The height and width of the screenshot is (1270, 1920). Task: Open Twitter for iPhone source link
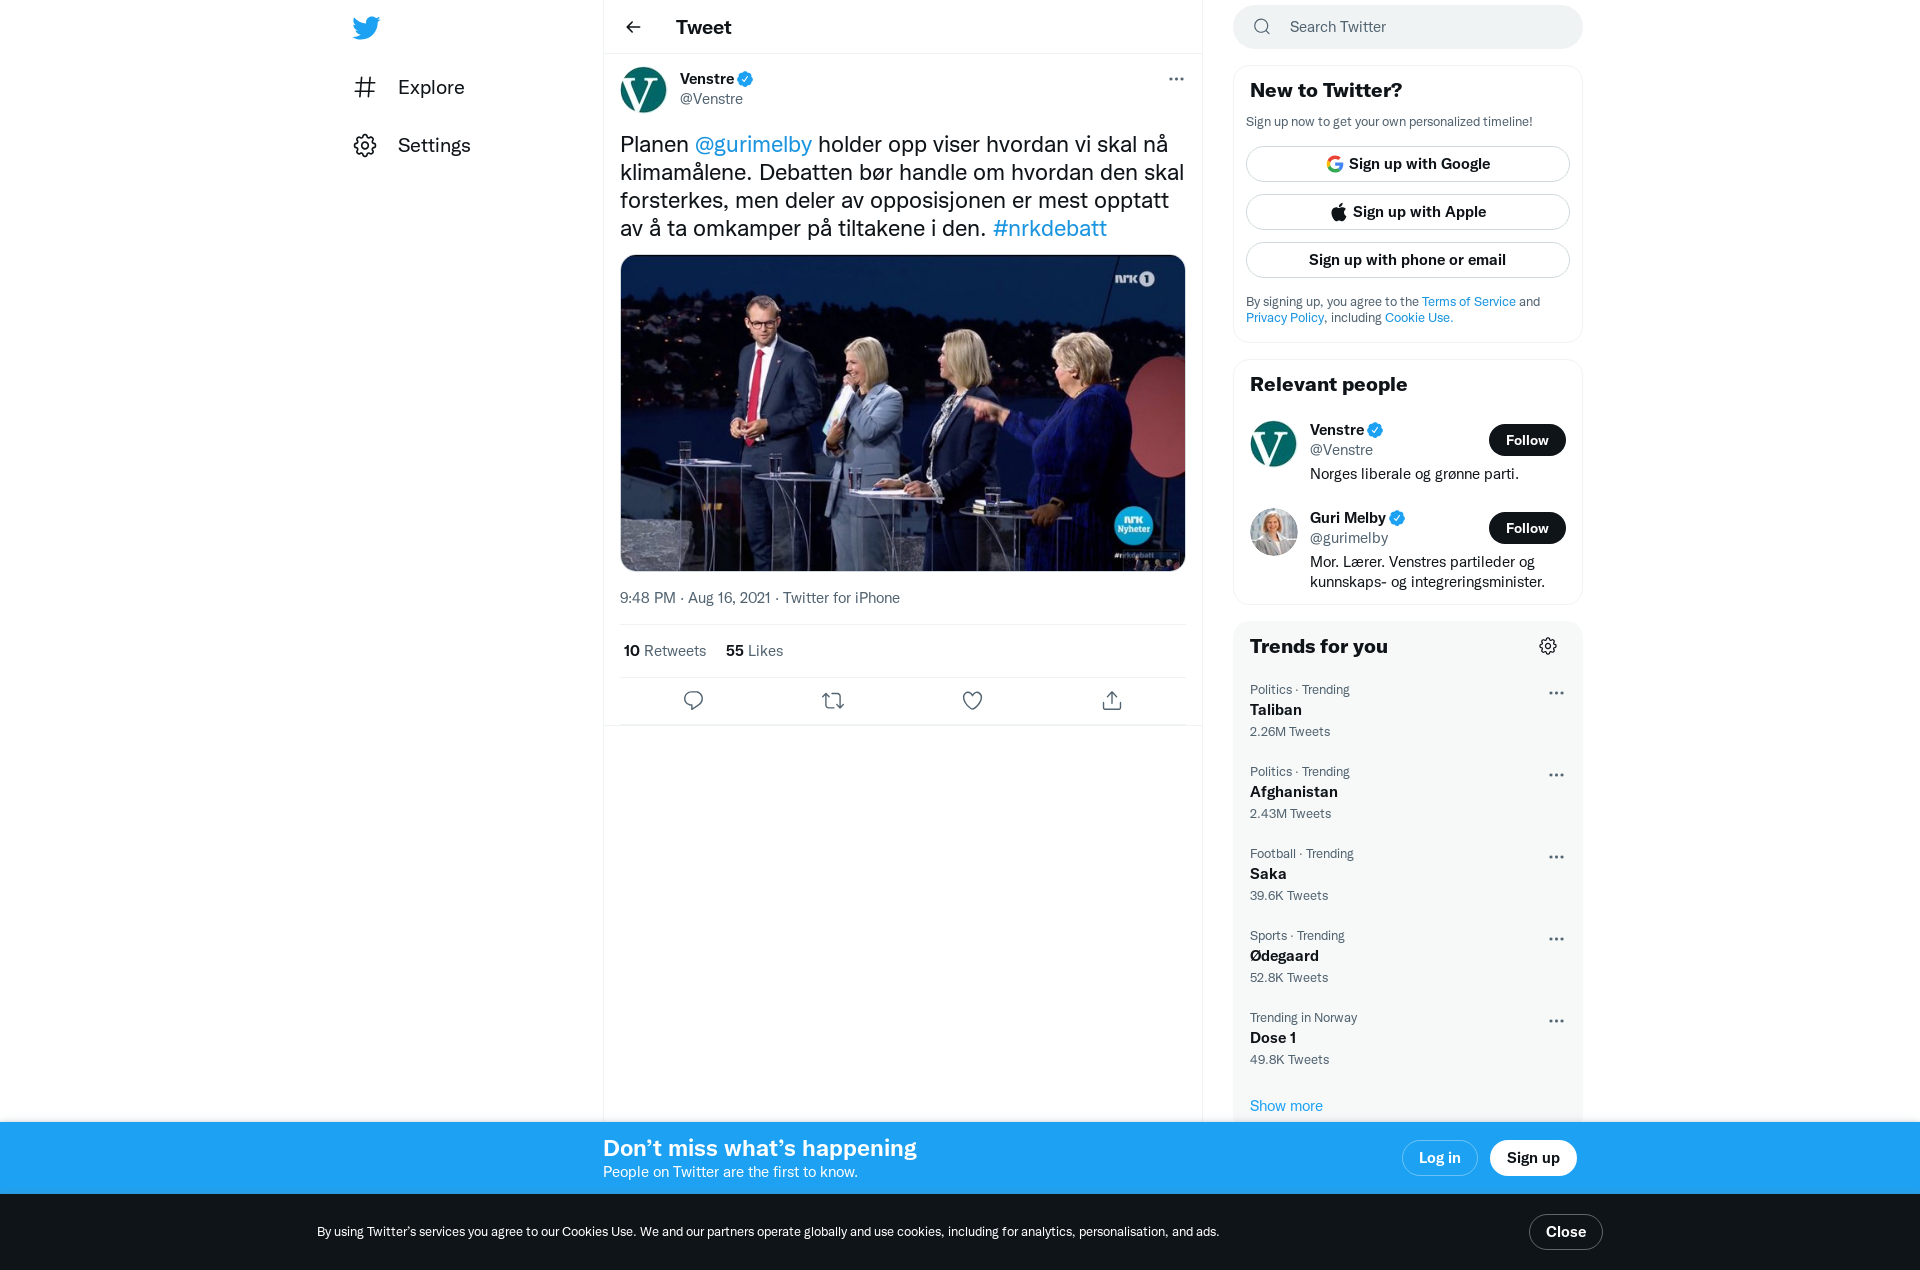coord(841,598)
